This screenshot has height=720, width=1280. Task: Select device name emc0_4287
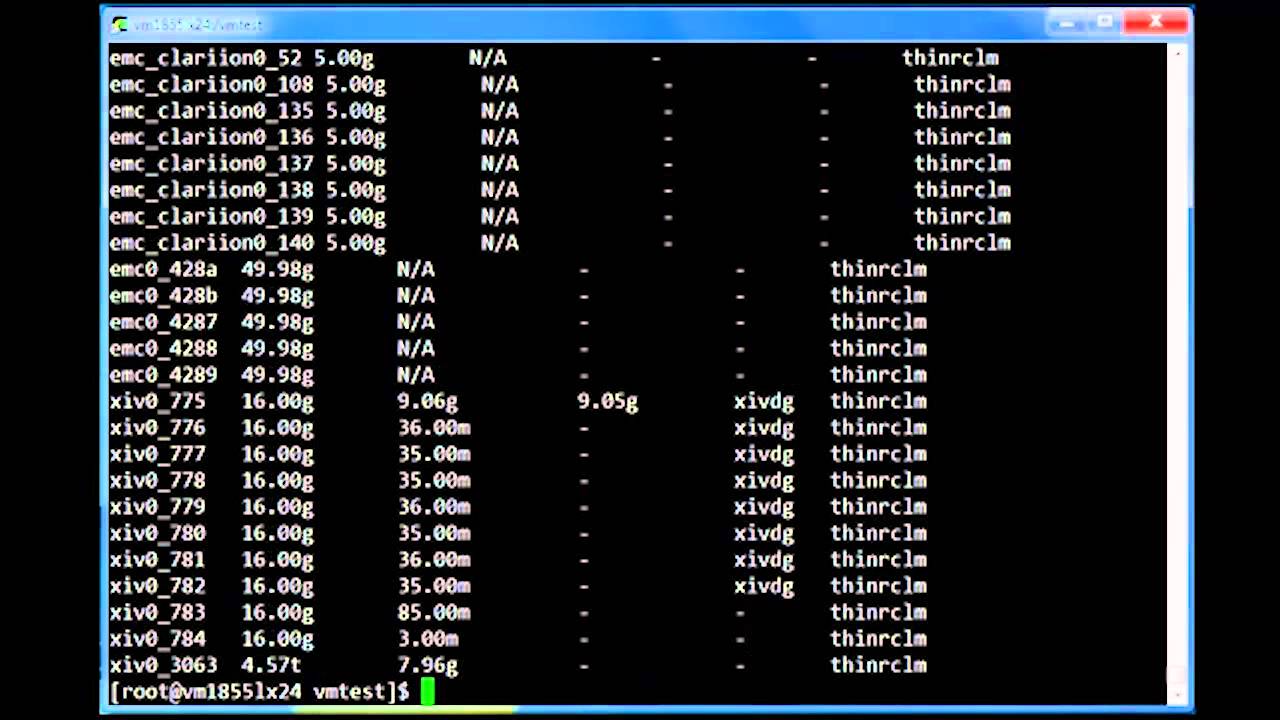click(163, 322)
